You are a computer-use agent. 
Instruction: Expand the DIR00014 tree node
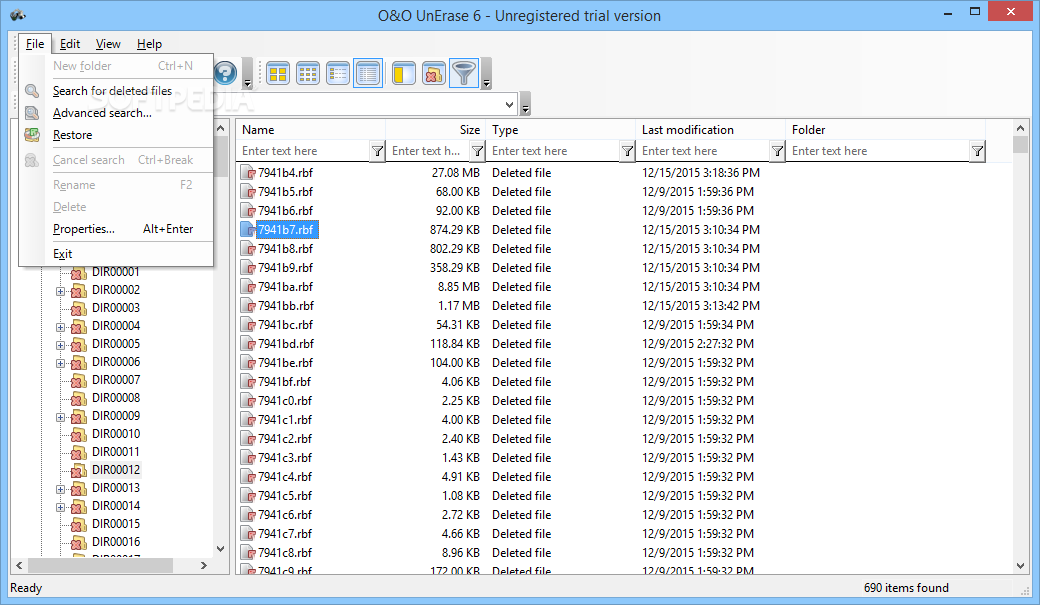click(60, 507)
